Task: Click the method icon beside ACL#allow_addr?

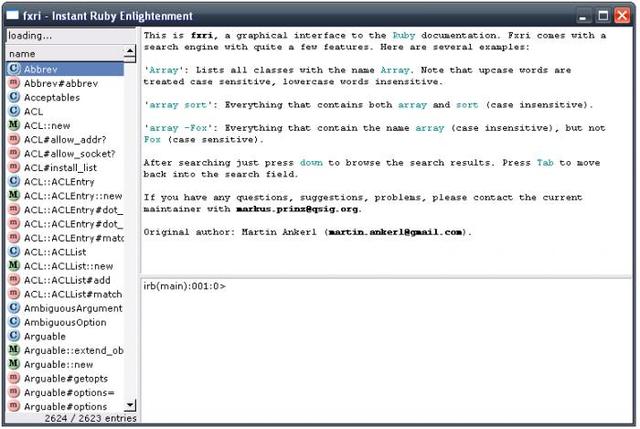Action: pyautogui.click(x=14, y=139)
